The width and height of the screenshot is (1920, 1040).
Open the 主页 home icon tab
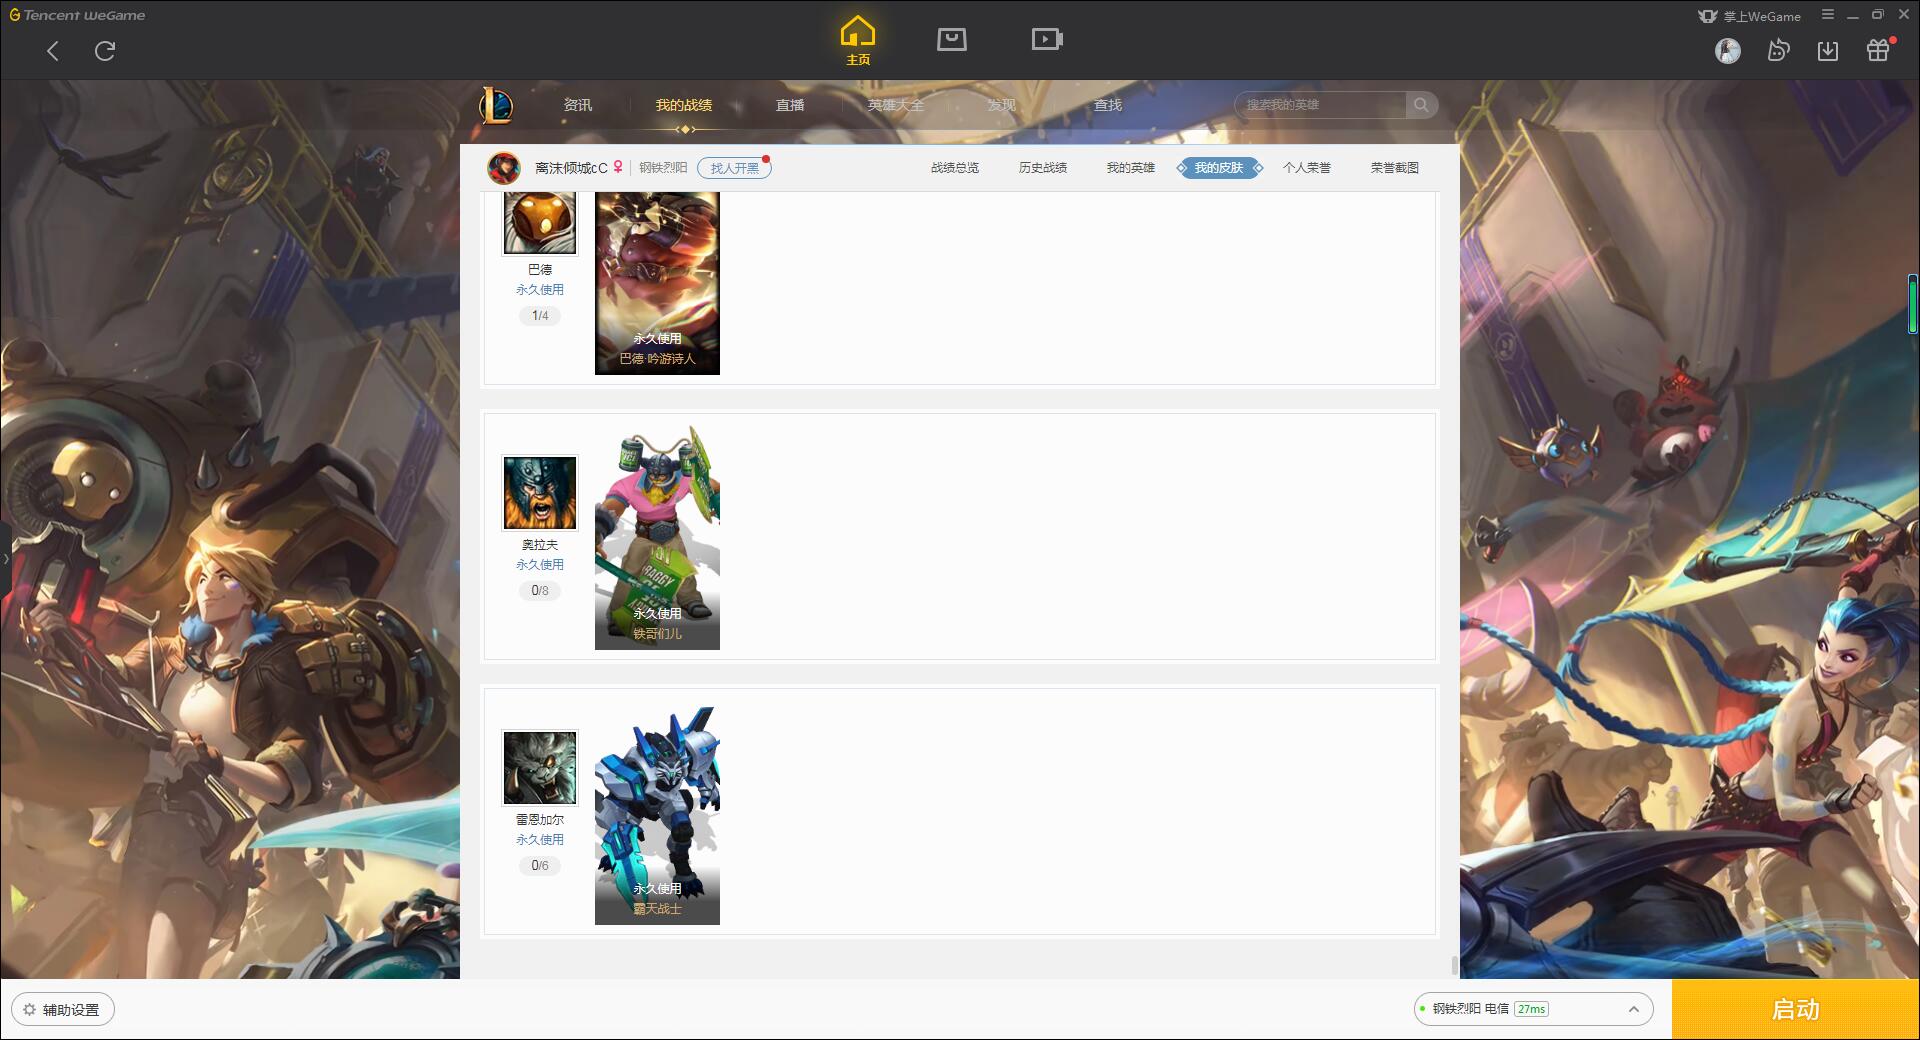pyautogui.click(x=857, y=41)
